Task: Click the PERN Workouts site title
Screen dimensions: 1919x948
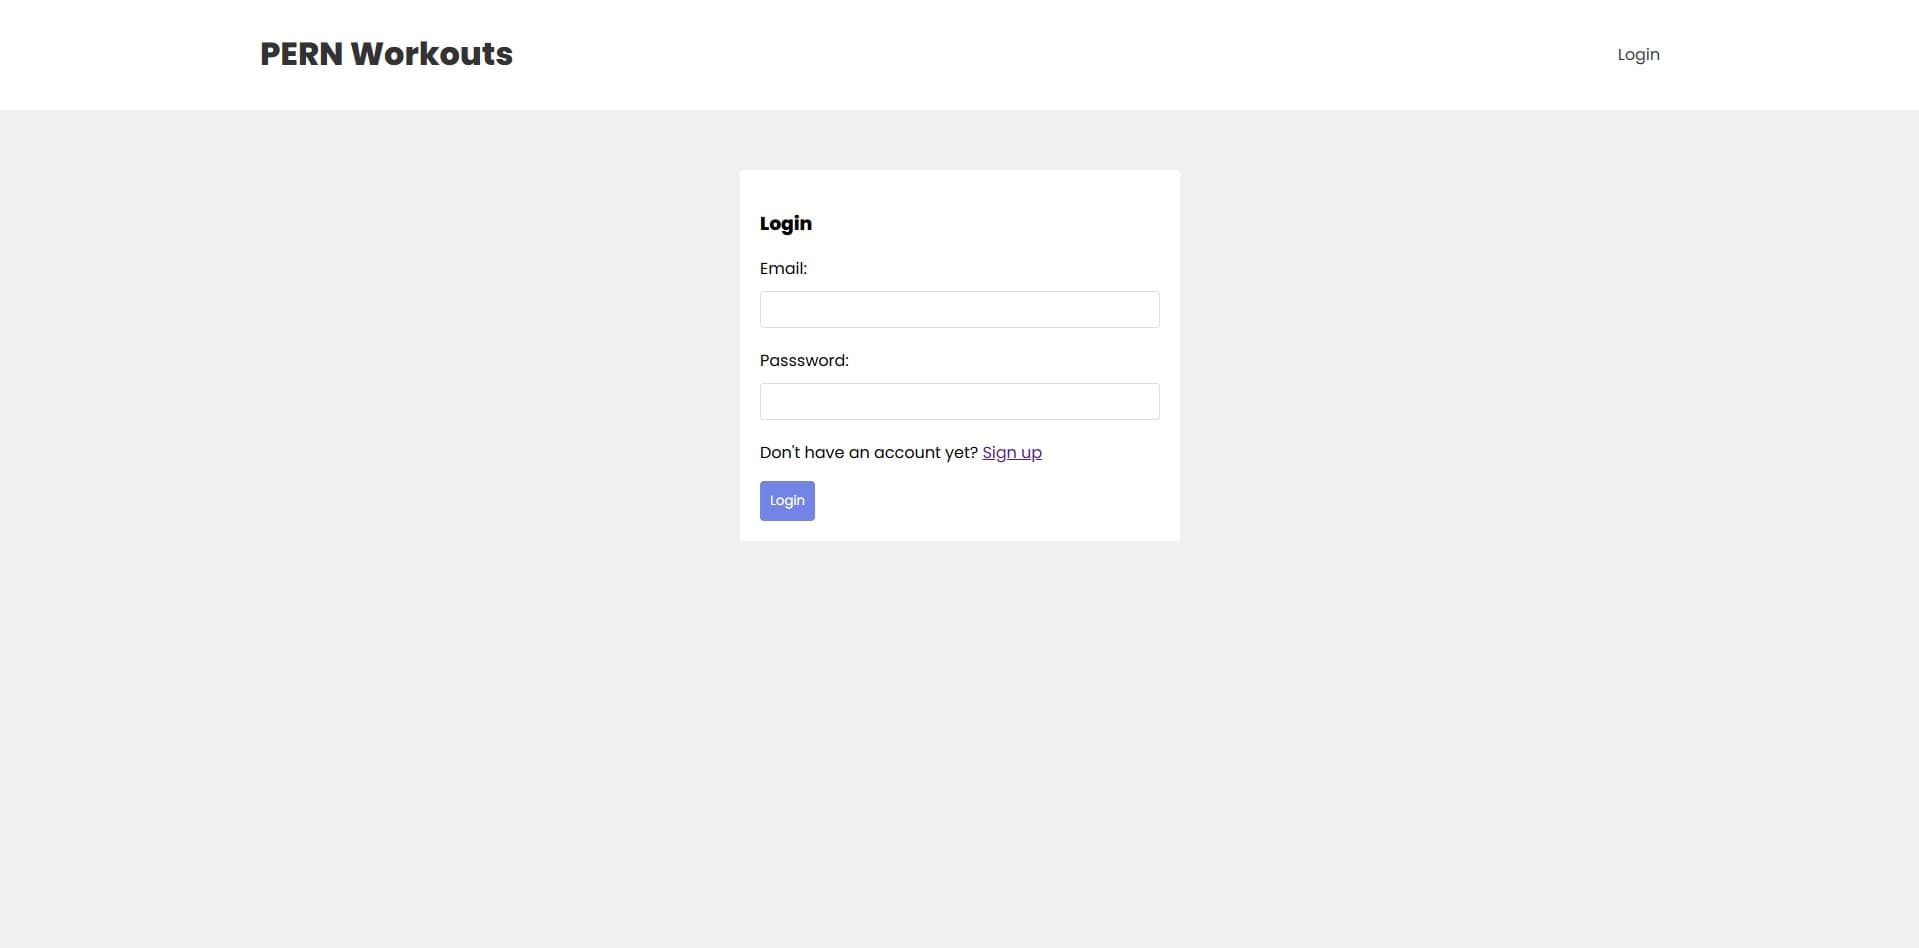Action: coord(386,54)
